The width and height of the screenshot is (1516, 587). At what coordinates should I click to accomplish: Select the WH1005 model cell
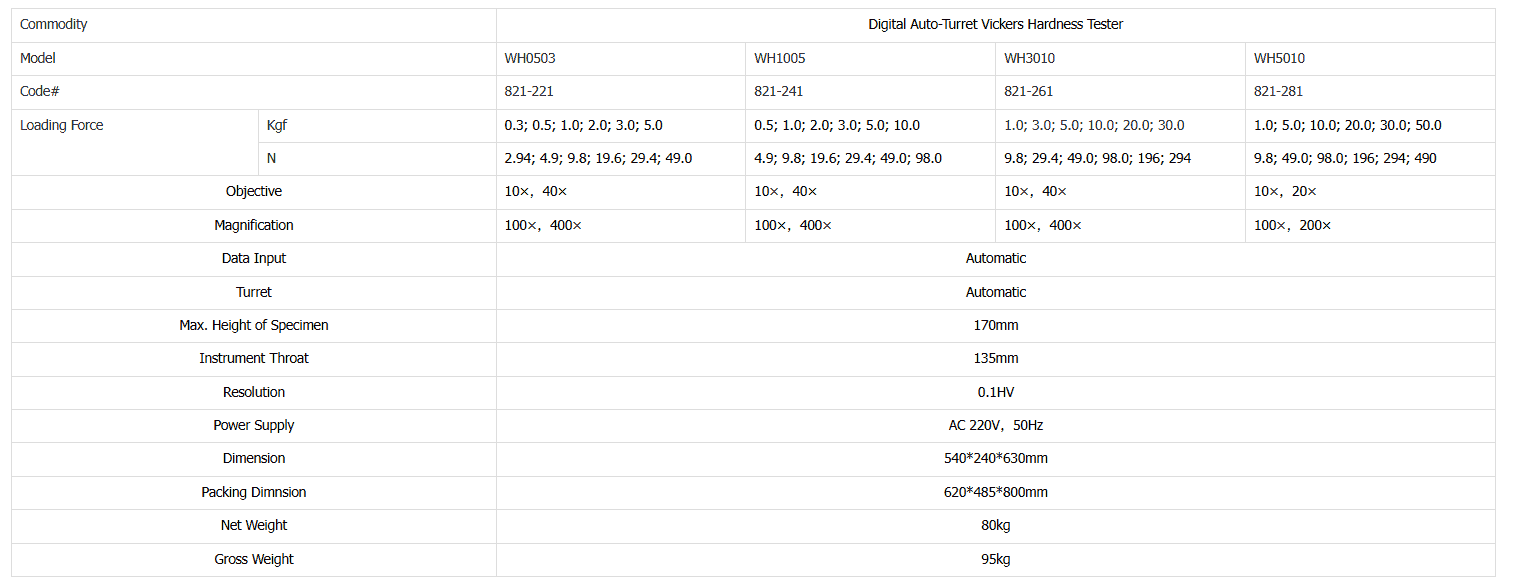point(780,59)
